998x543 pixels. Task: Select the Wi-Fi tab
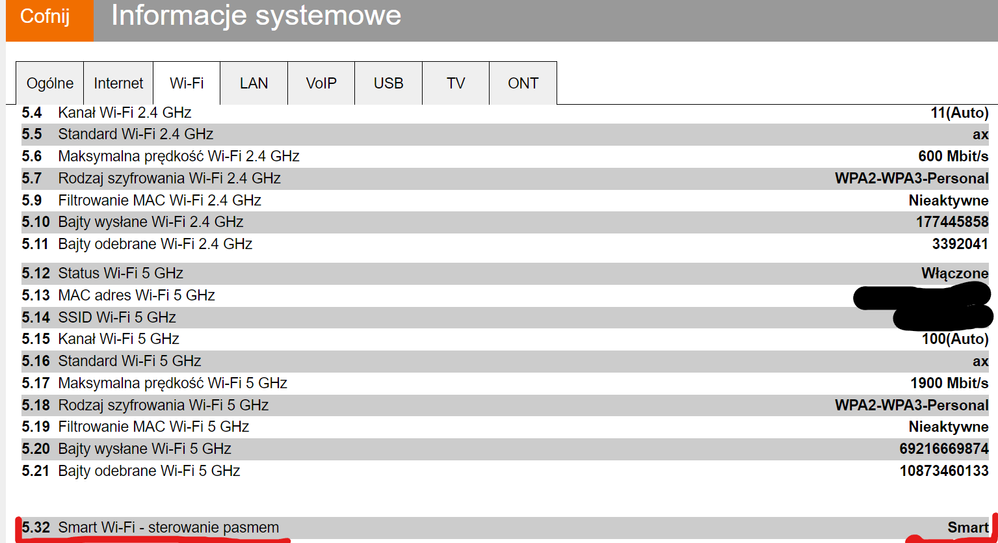186,83
